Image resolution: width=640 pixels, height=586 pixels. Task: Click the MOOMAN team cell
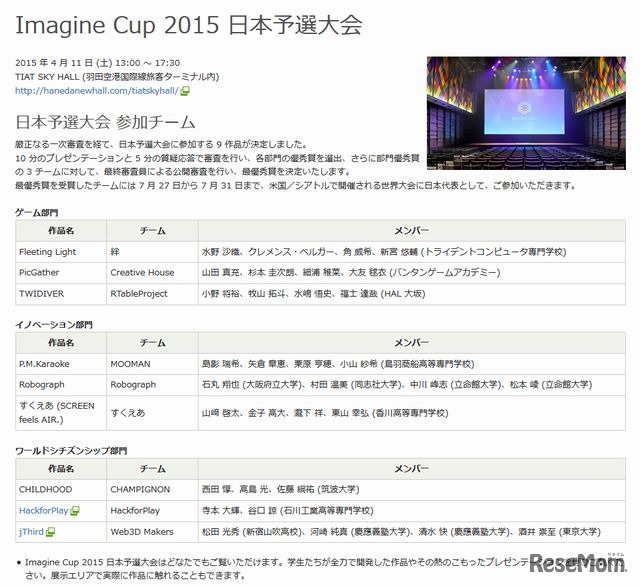coord(152,364)
